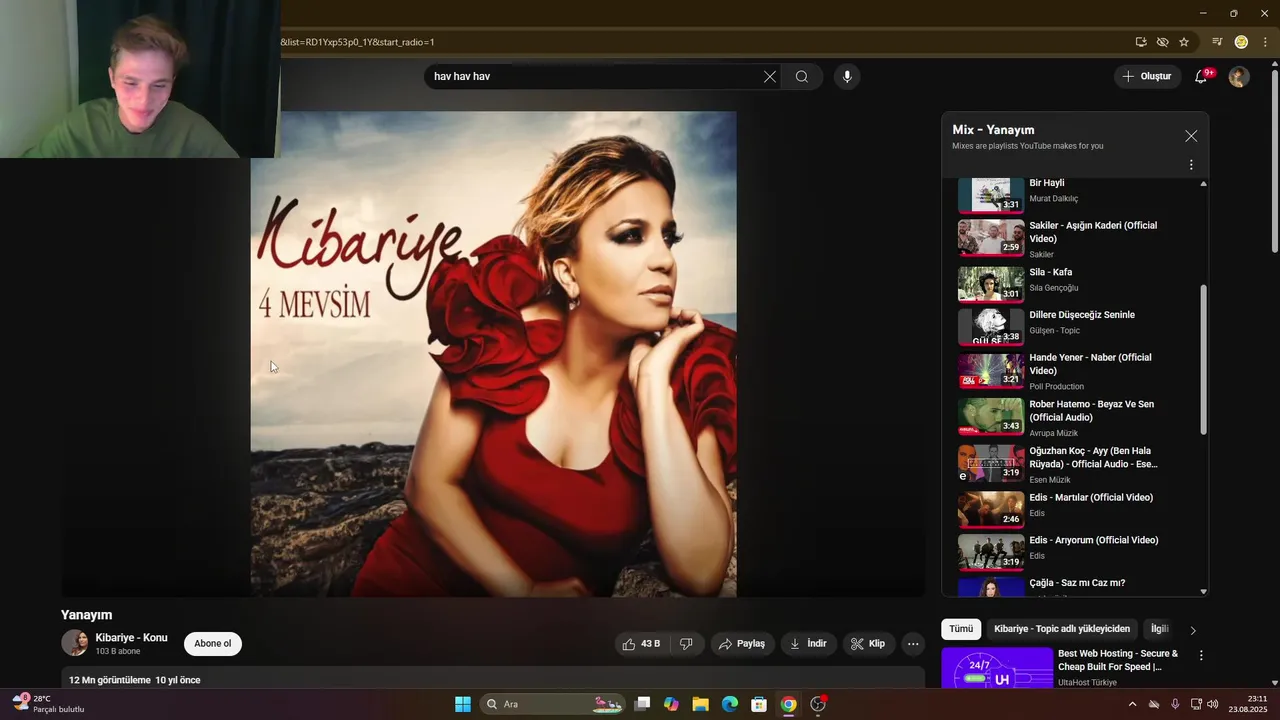Click the crossed-eye icon in the address bar
1280x720 pixels.
point(1162,42)
